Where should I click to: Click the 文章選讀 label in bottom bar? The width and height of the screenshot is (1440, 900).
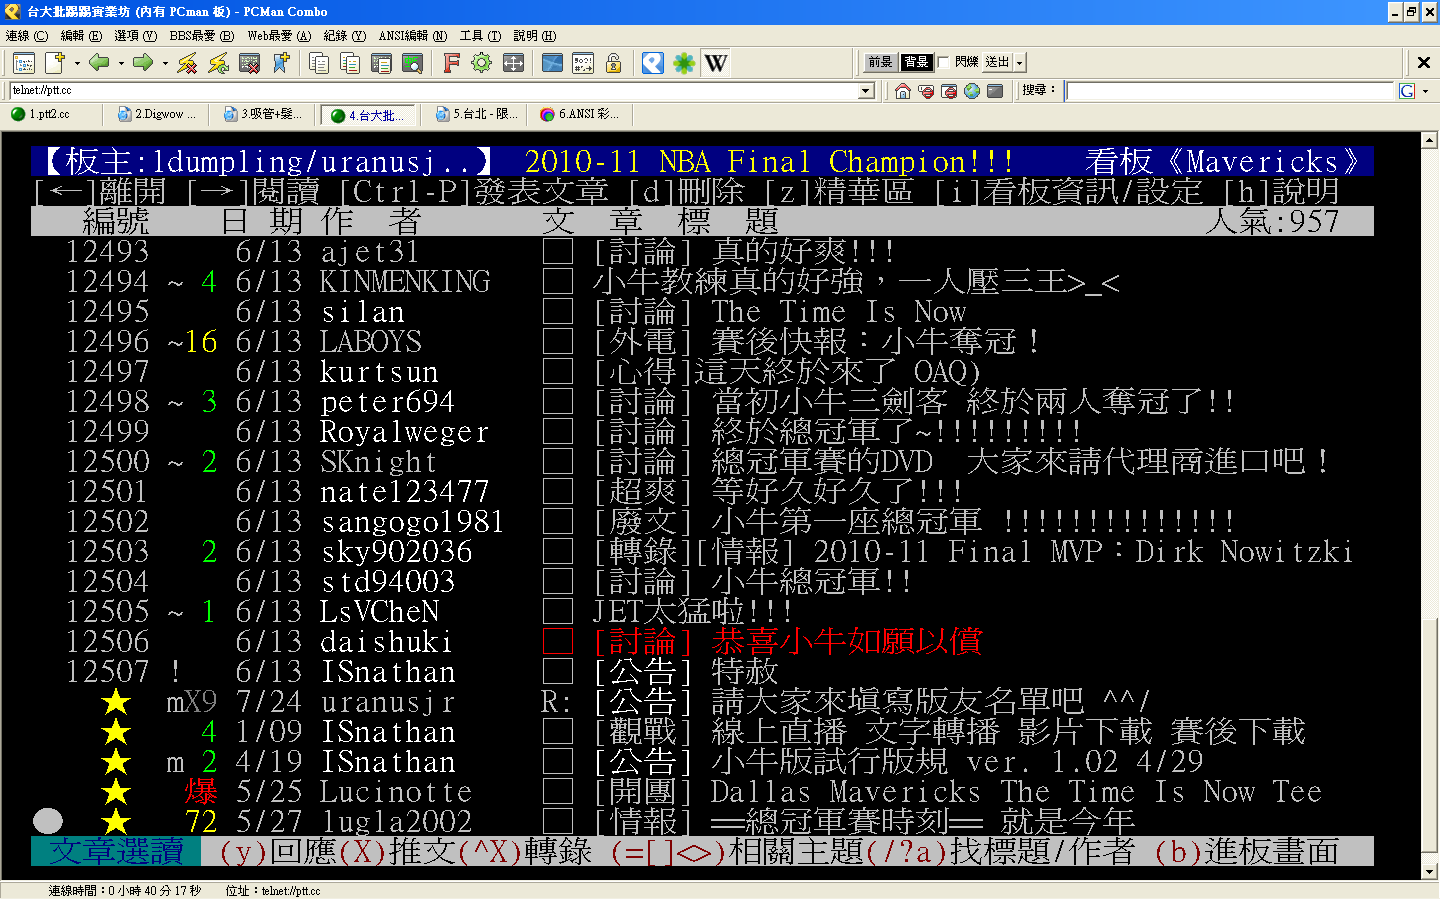pyautogui.click(x=116, y=852)
